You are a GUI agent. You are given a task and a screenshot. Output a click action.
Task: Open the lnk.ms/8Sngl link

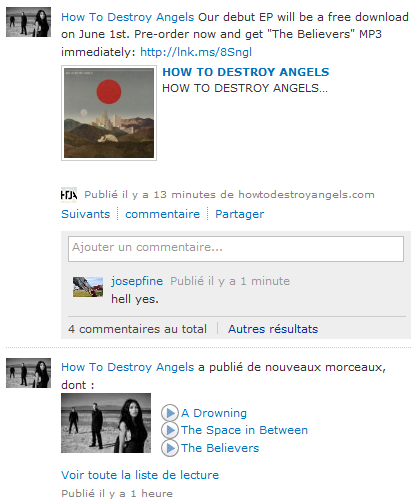pyautogui.click(x=196, y=52)
